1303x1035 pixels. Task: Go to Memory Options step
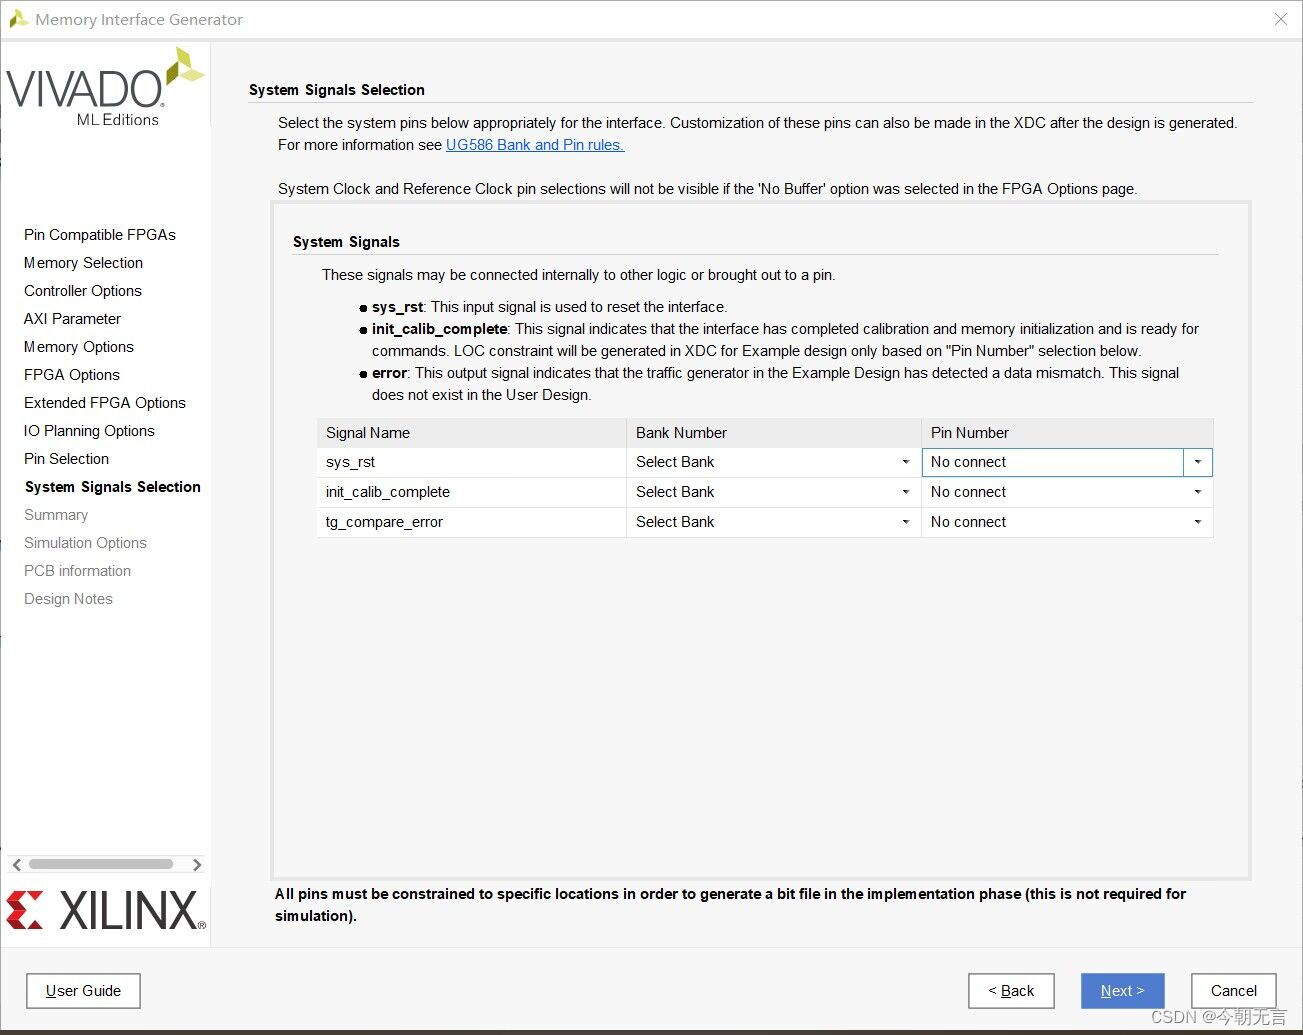tap(79, 347)
